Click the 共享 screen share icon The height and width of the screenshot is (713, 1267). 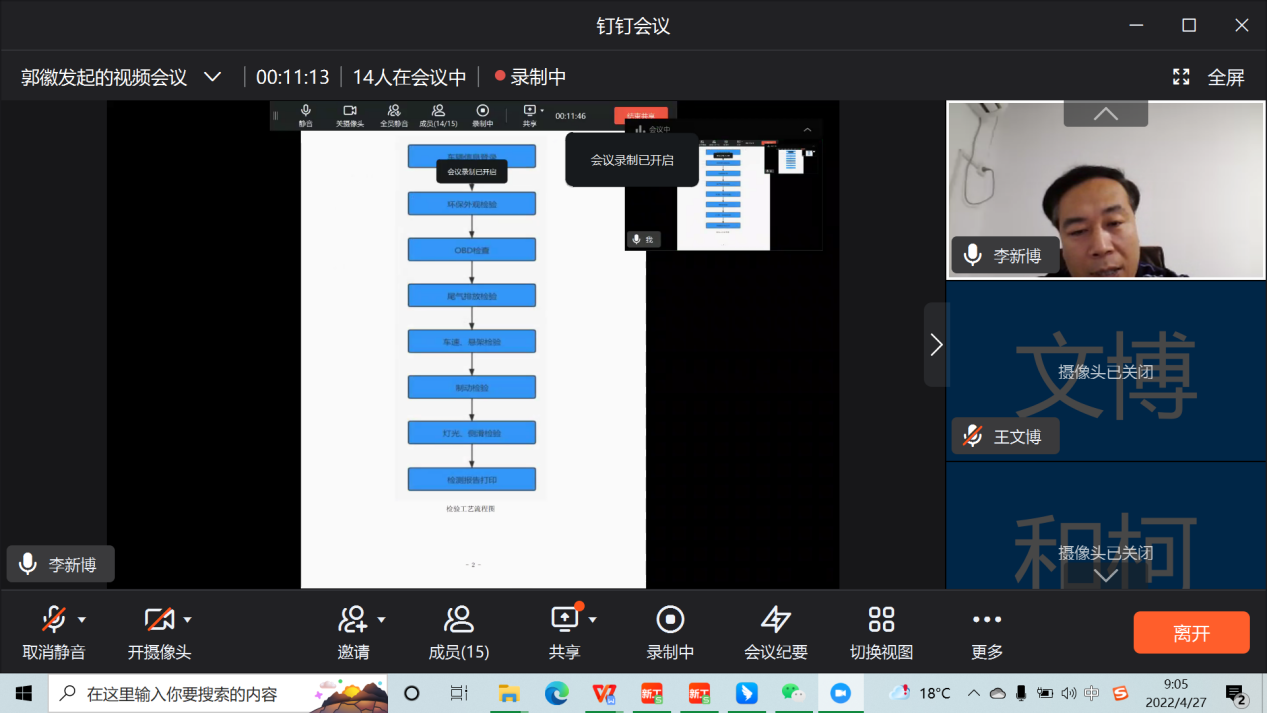tap(564, 620)
